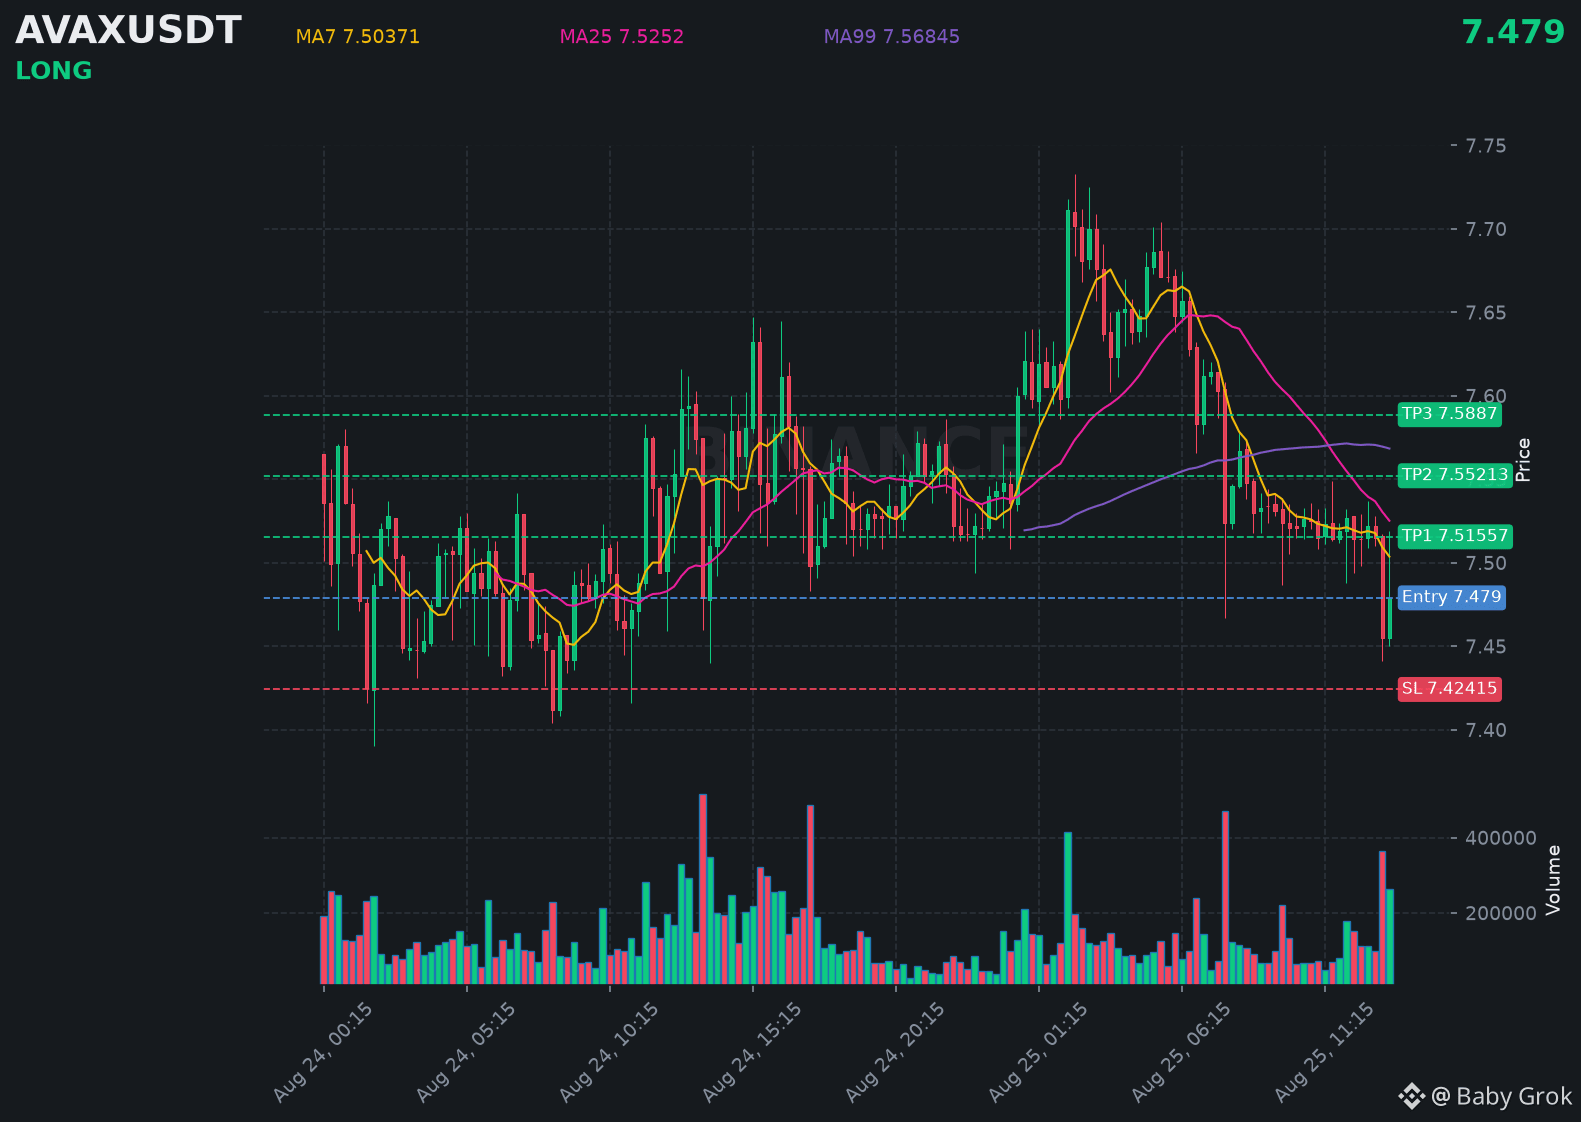
Task: Select the TP3 7.5887 target tag
Action: 1450,414
